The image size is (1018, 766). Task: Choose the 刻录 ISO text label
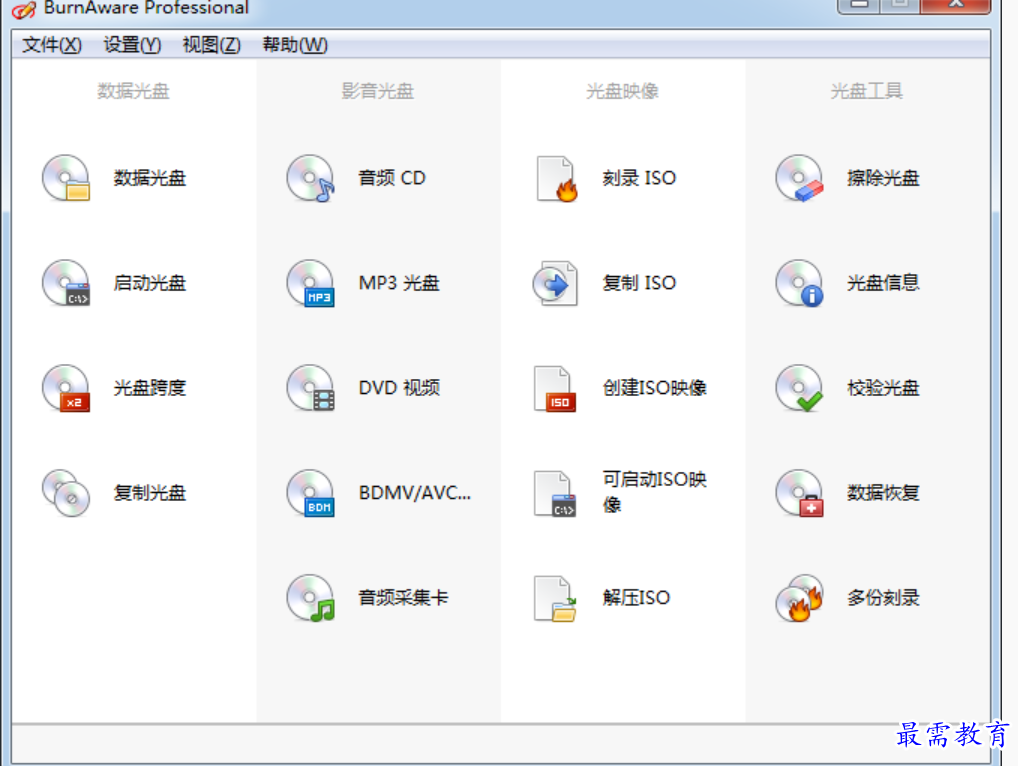point(639,178)
